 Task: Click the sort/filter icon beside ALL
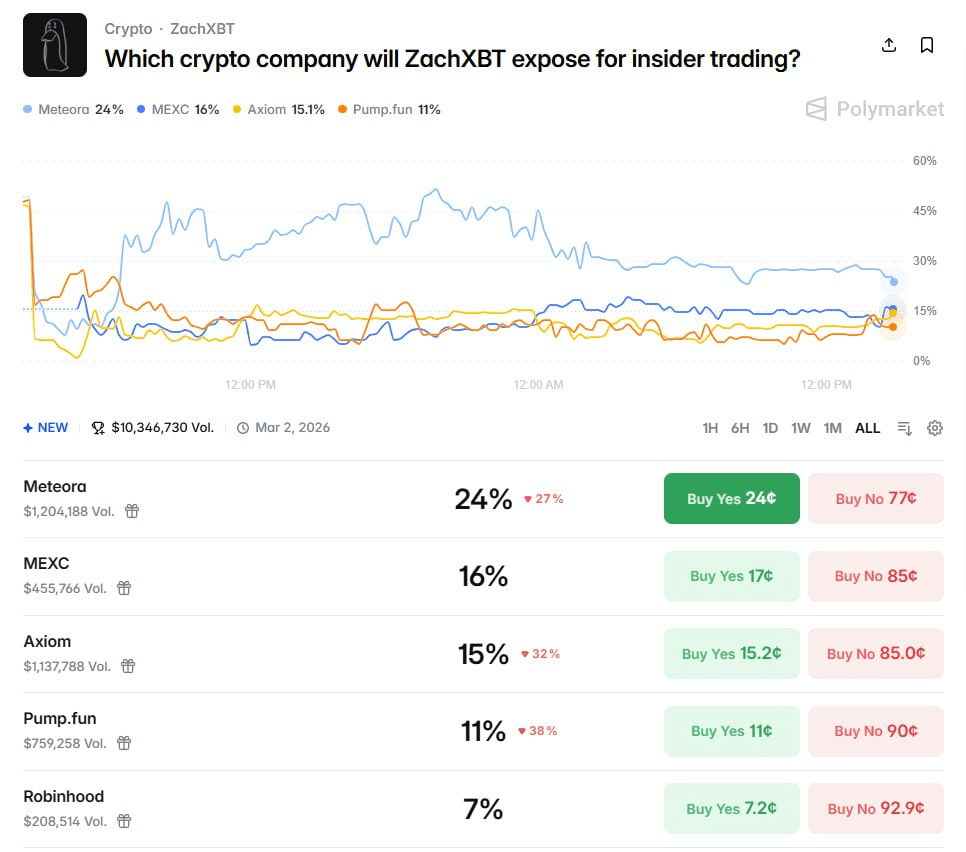pyautogui.click(x=905, y=428)
